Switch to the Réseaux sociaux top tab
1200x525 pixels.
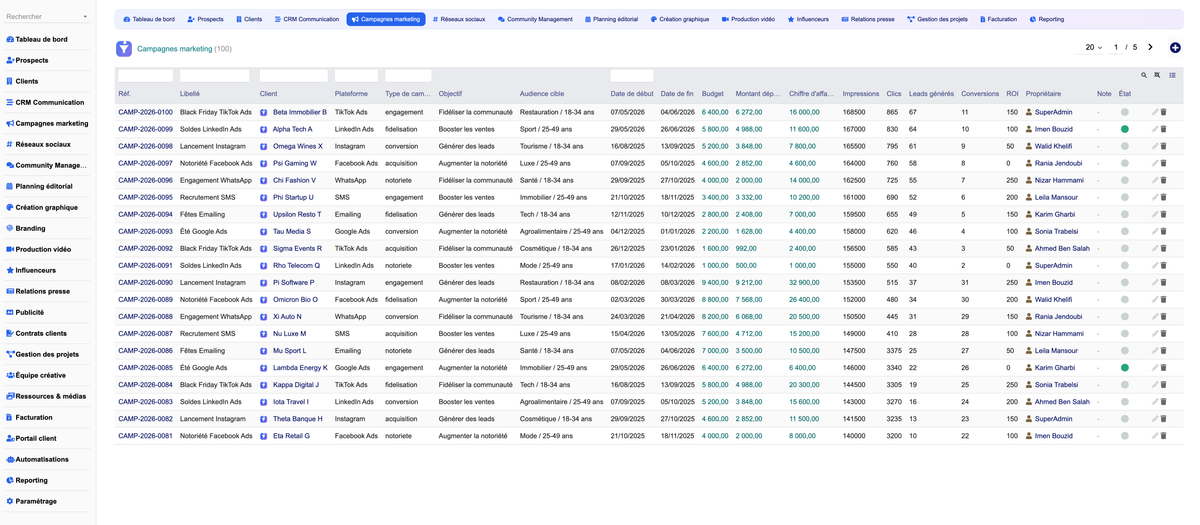click(459, 19)
